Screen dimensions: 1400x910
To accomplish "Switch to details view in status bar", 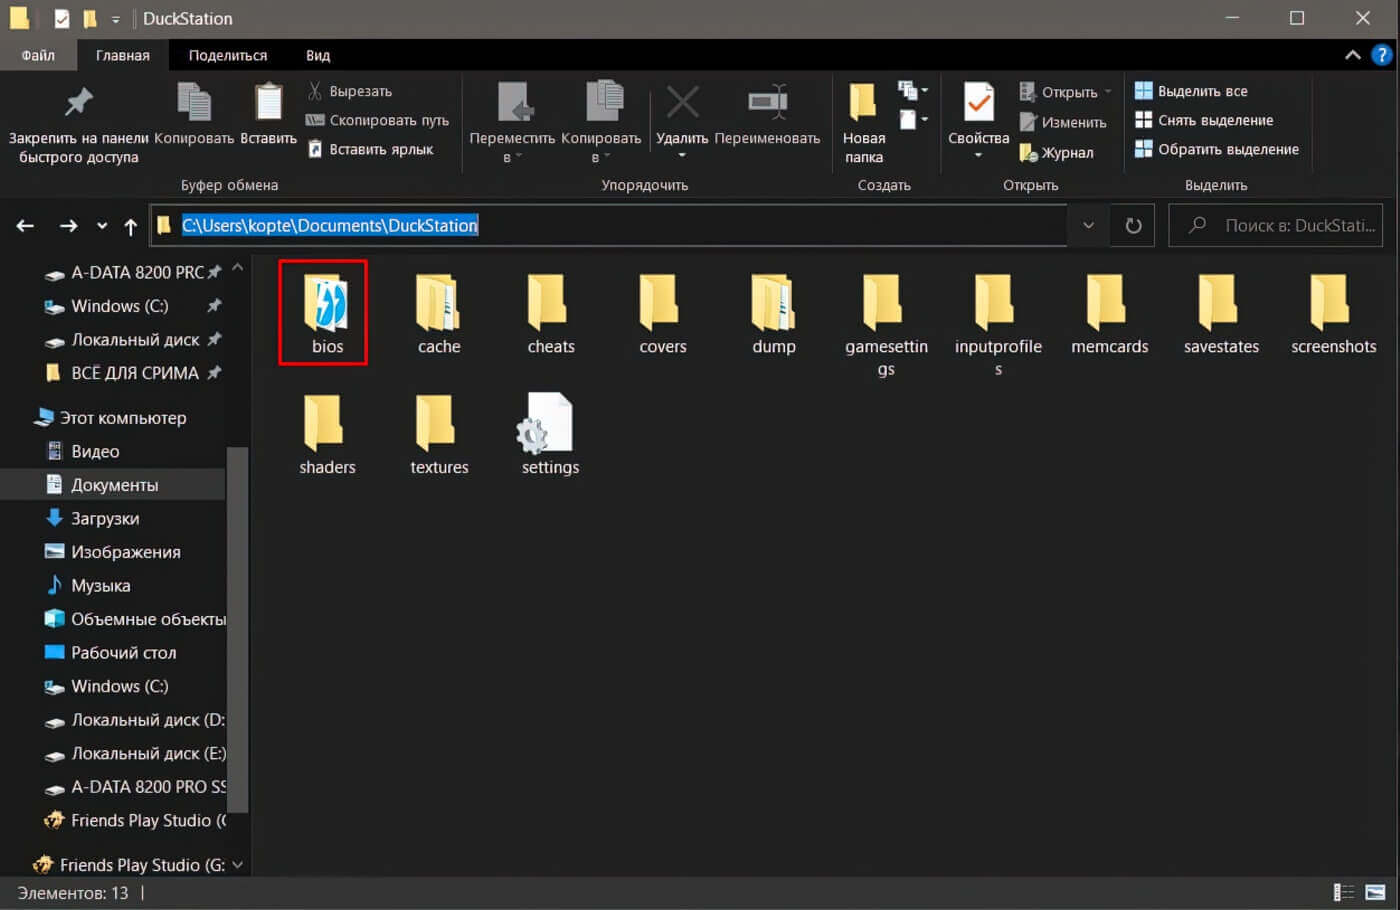I will 1344,892.
